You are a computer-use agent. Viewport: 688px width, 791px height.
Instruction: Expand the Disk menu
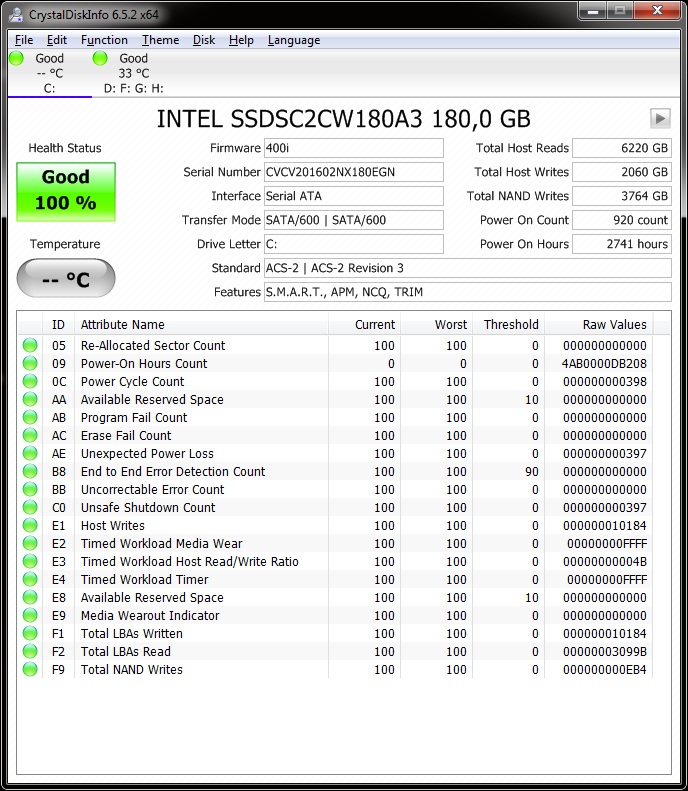tap(204, 40)
